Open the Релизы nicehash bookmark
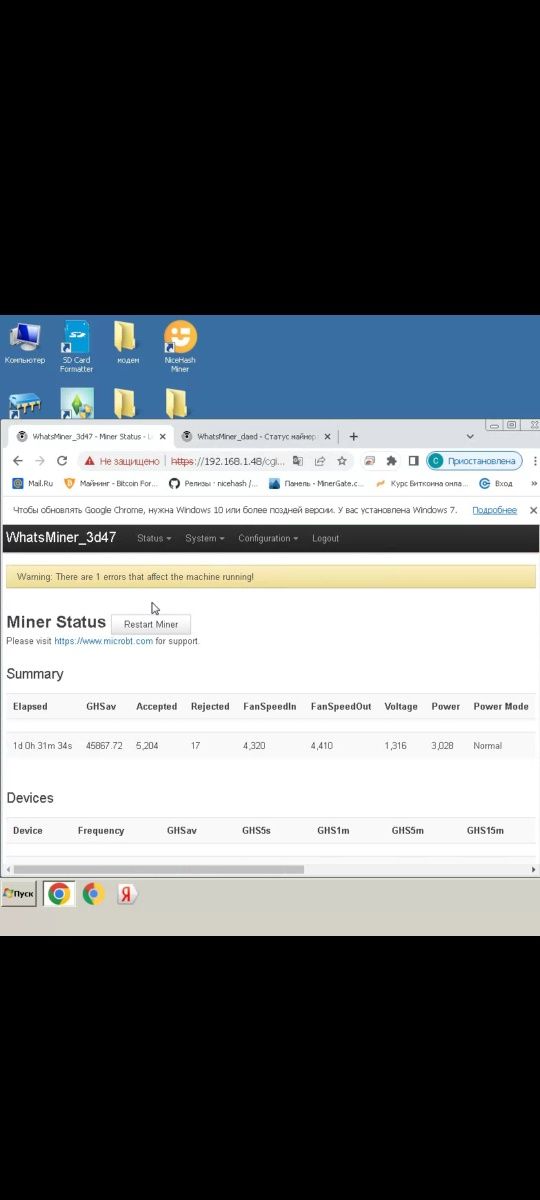 (x=213, y=483)
